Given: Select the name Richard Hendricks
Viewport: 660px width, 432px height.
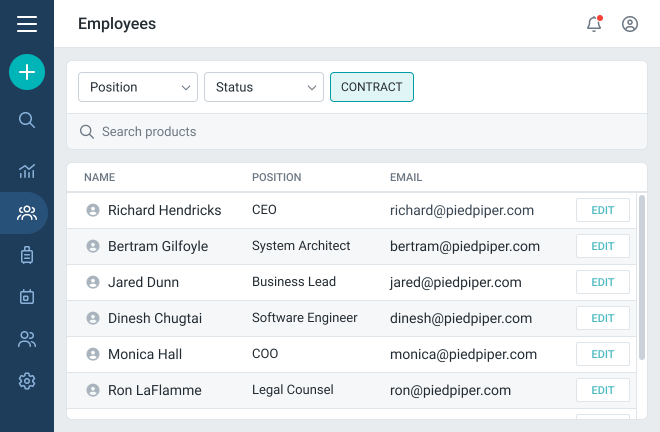Looking at the screenshot, I should point(165,210).
